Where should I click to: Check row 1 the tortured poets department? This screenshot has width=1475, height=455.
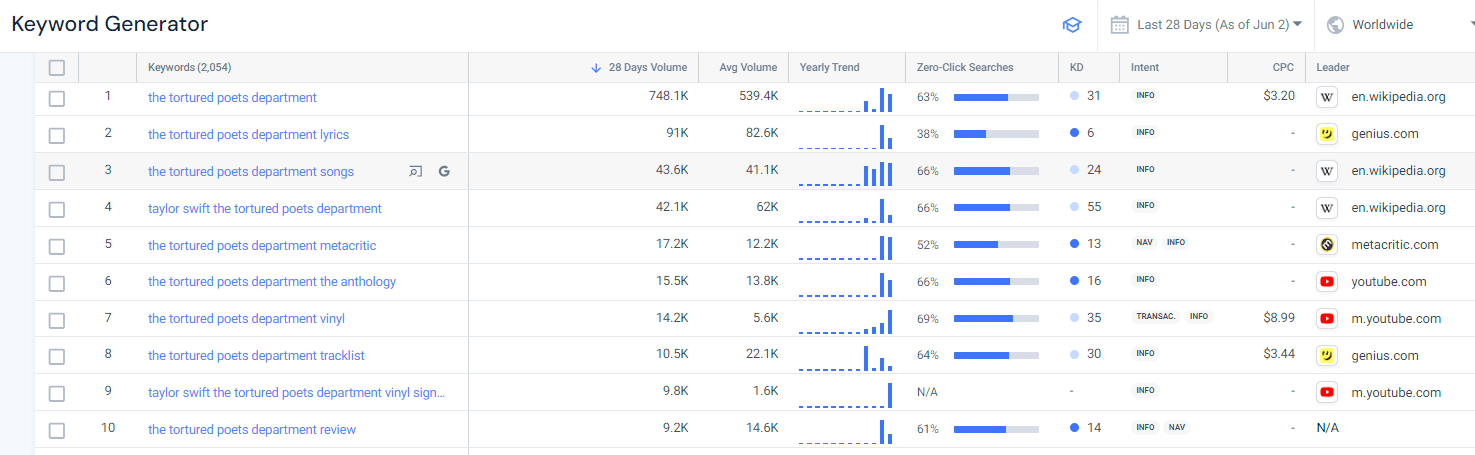click(57, 98)
